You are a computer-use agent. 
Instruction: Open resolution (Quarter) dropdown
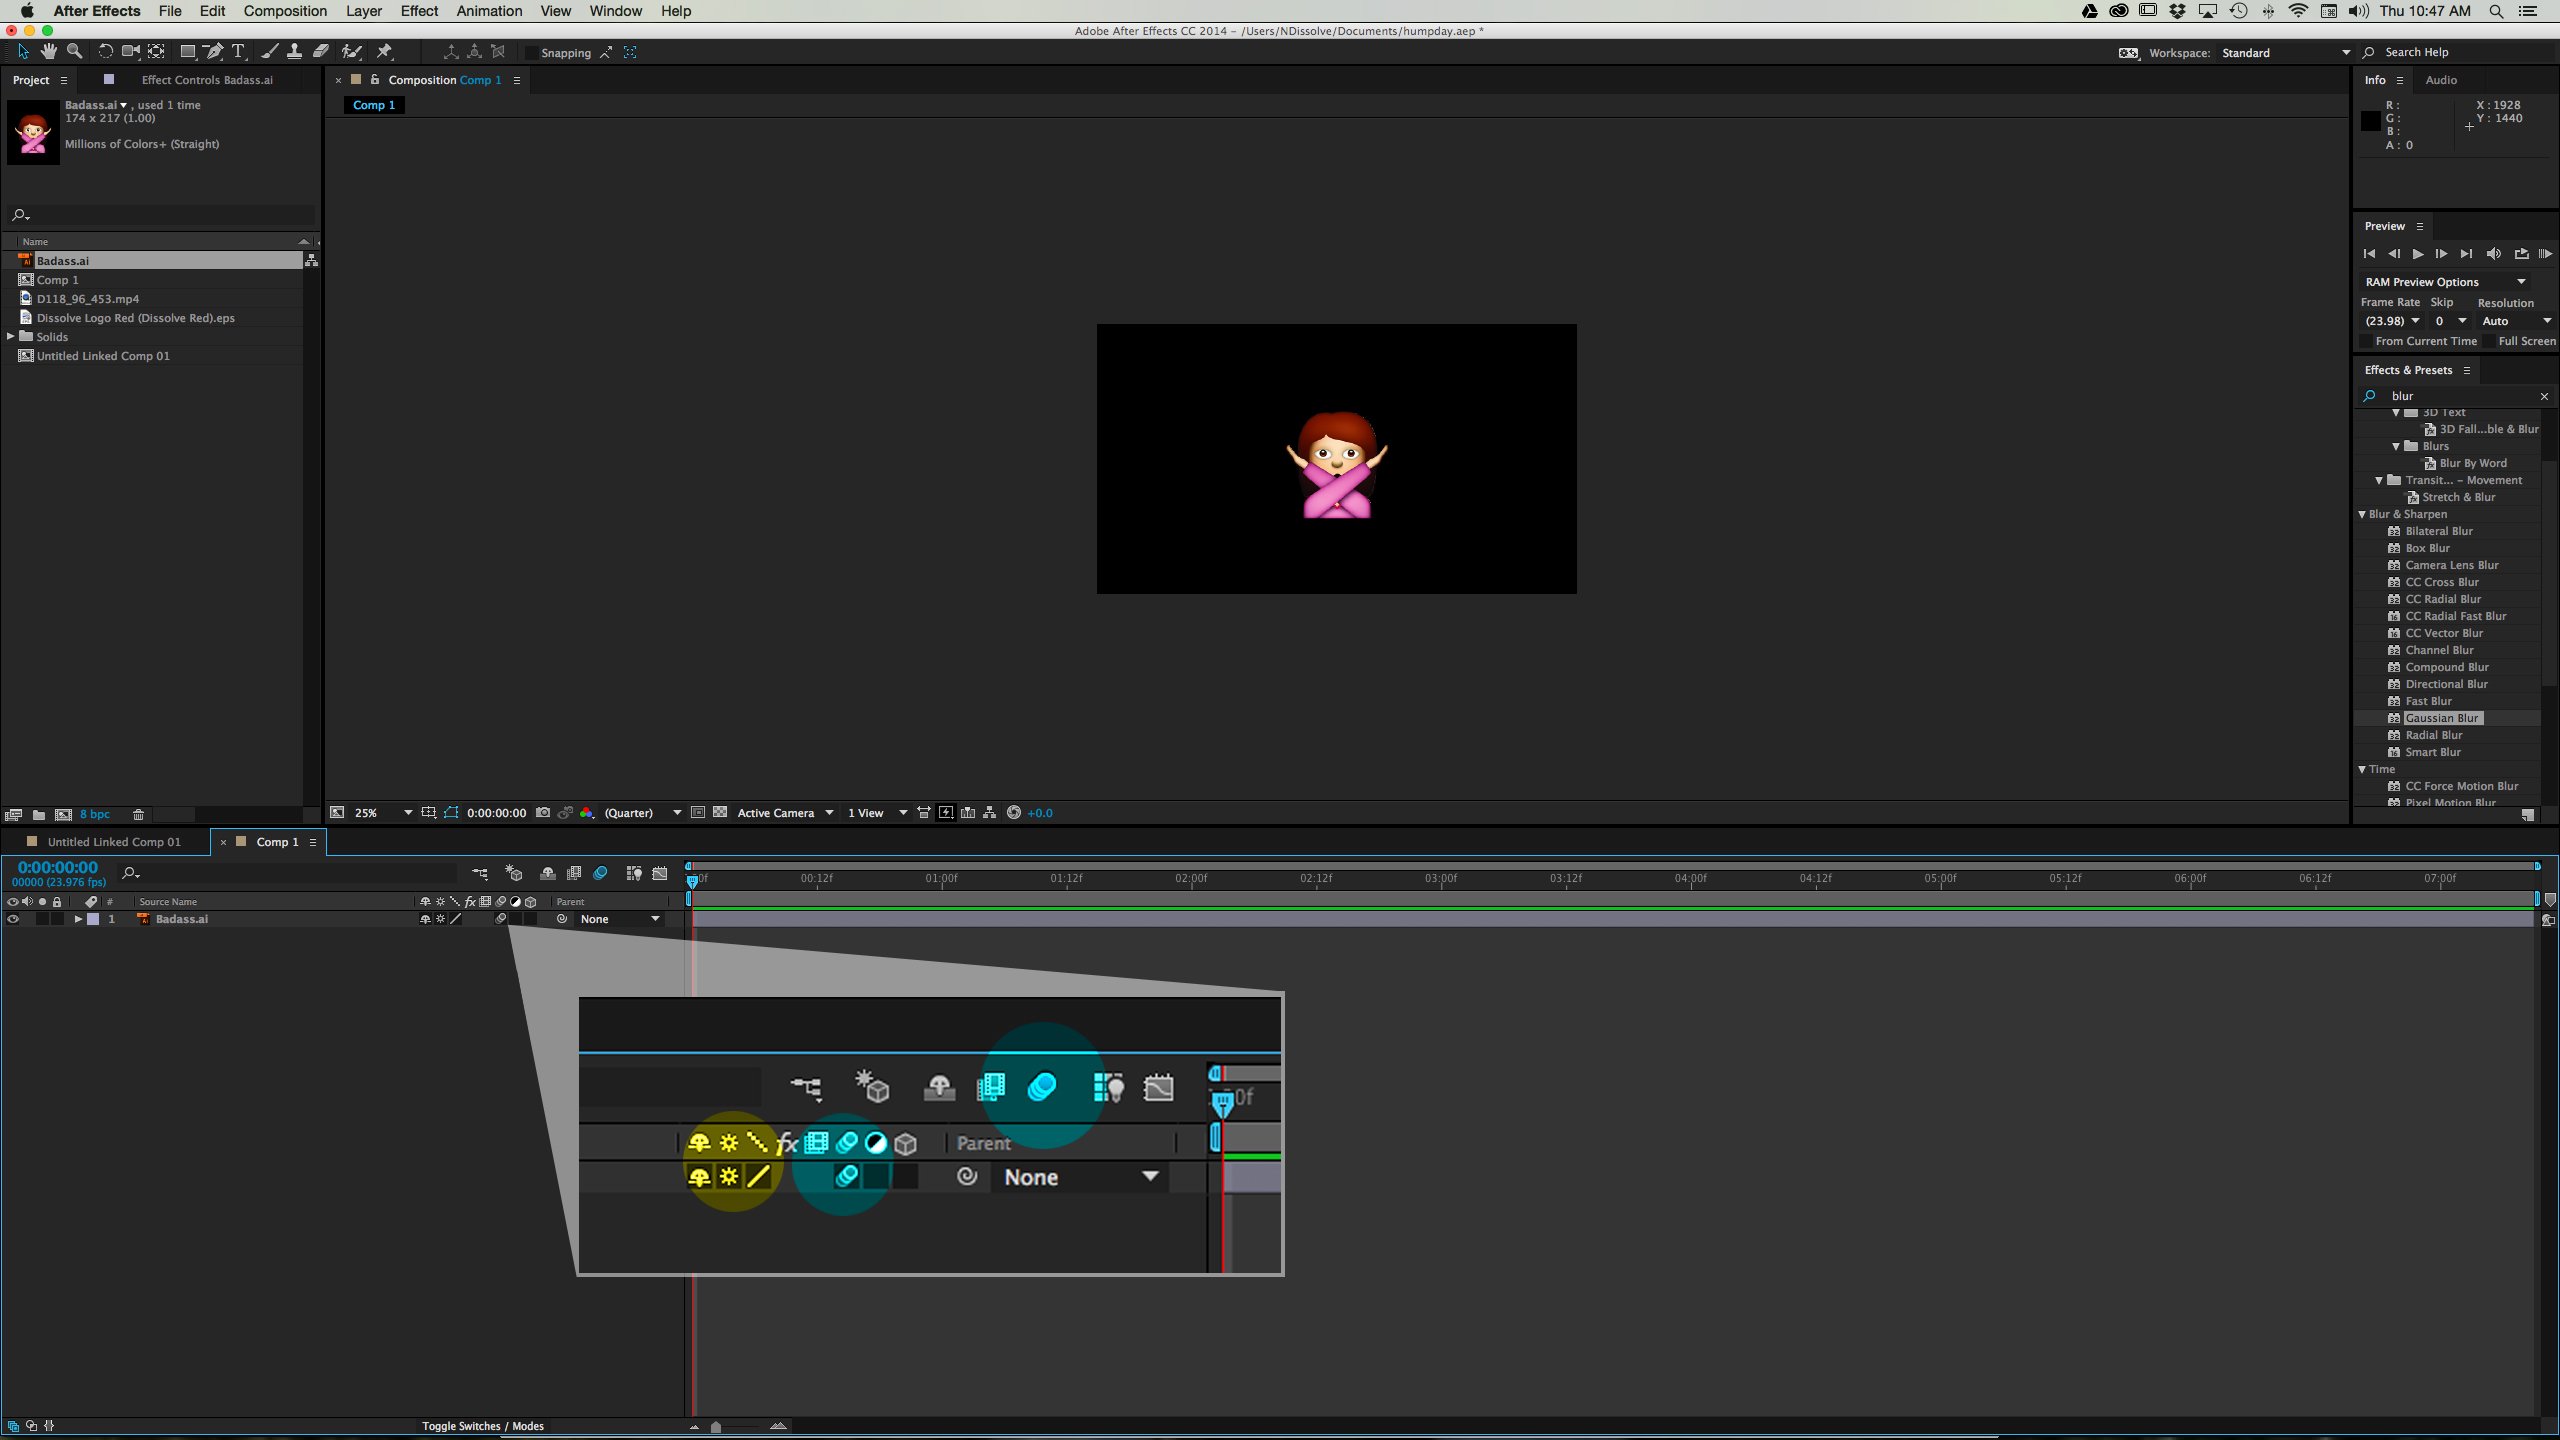[642, 813]
